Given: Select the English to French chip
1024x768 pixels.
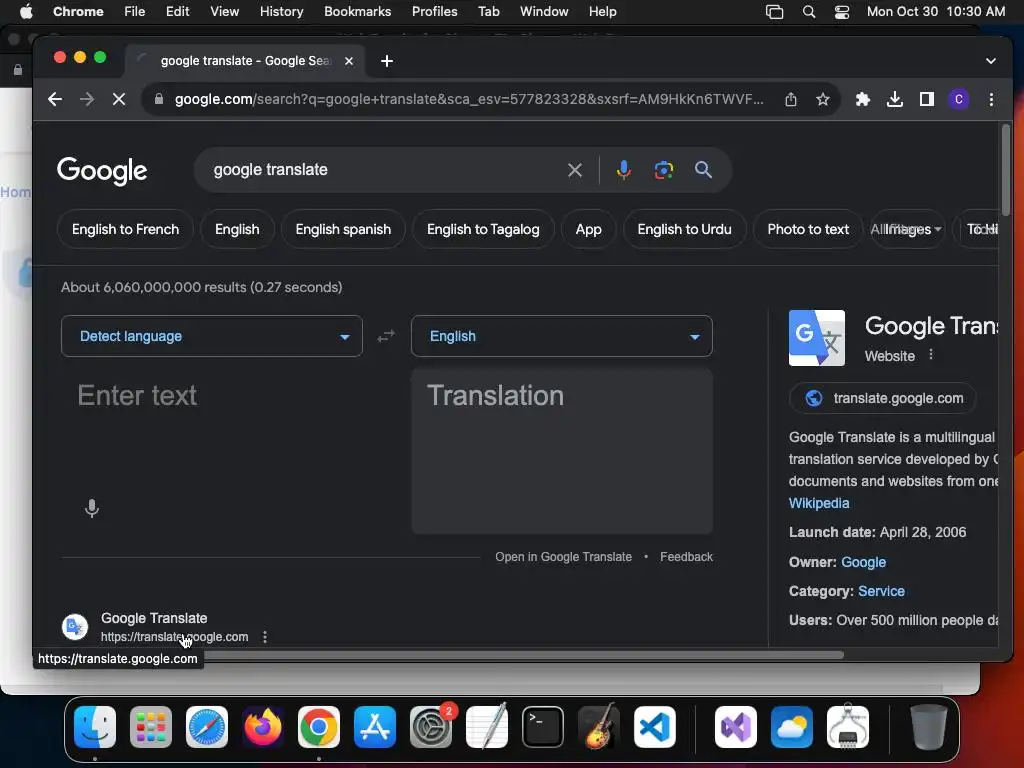Looking at the screenshot, I should point(125,229).
